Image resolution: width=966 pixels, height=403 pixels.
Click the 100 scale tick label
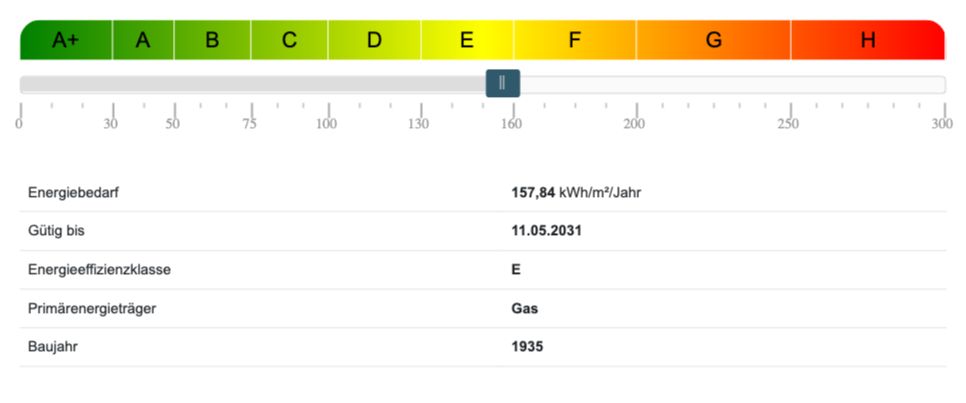(x=327, y=124)
